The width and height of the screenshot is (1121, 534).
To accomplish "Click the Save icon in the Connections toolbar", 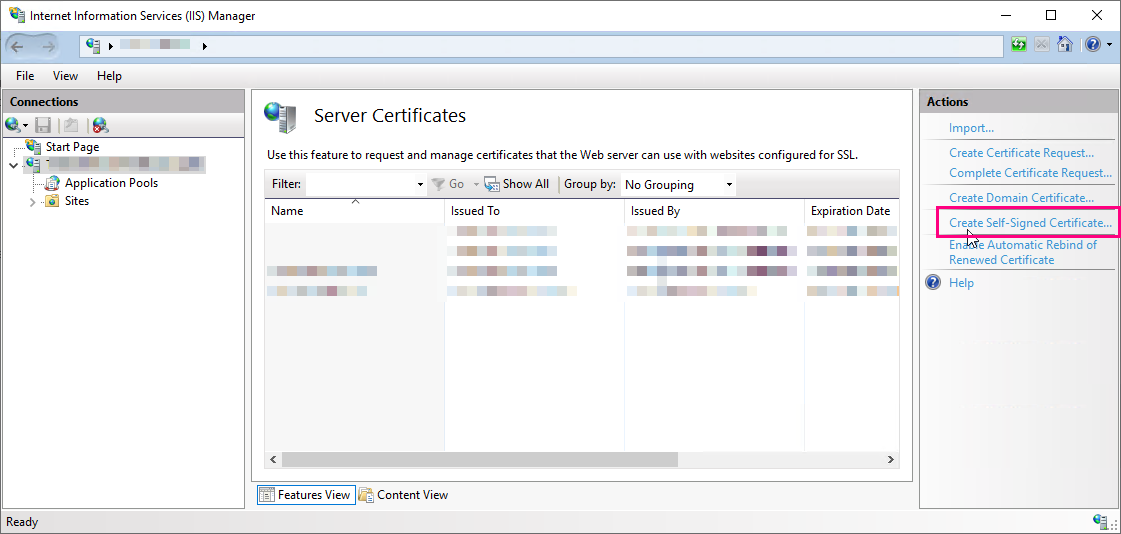I will point(43,125).
